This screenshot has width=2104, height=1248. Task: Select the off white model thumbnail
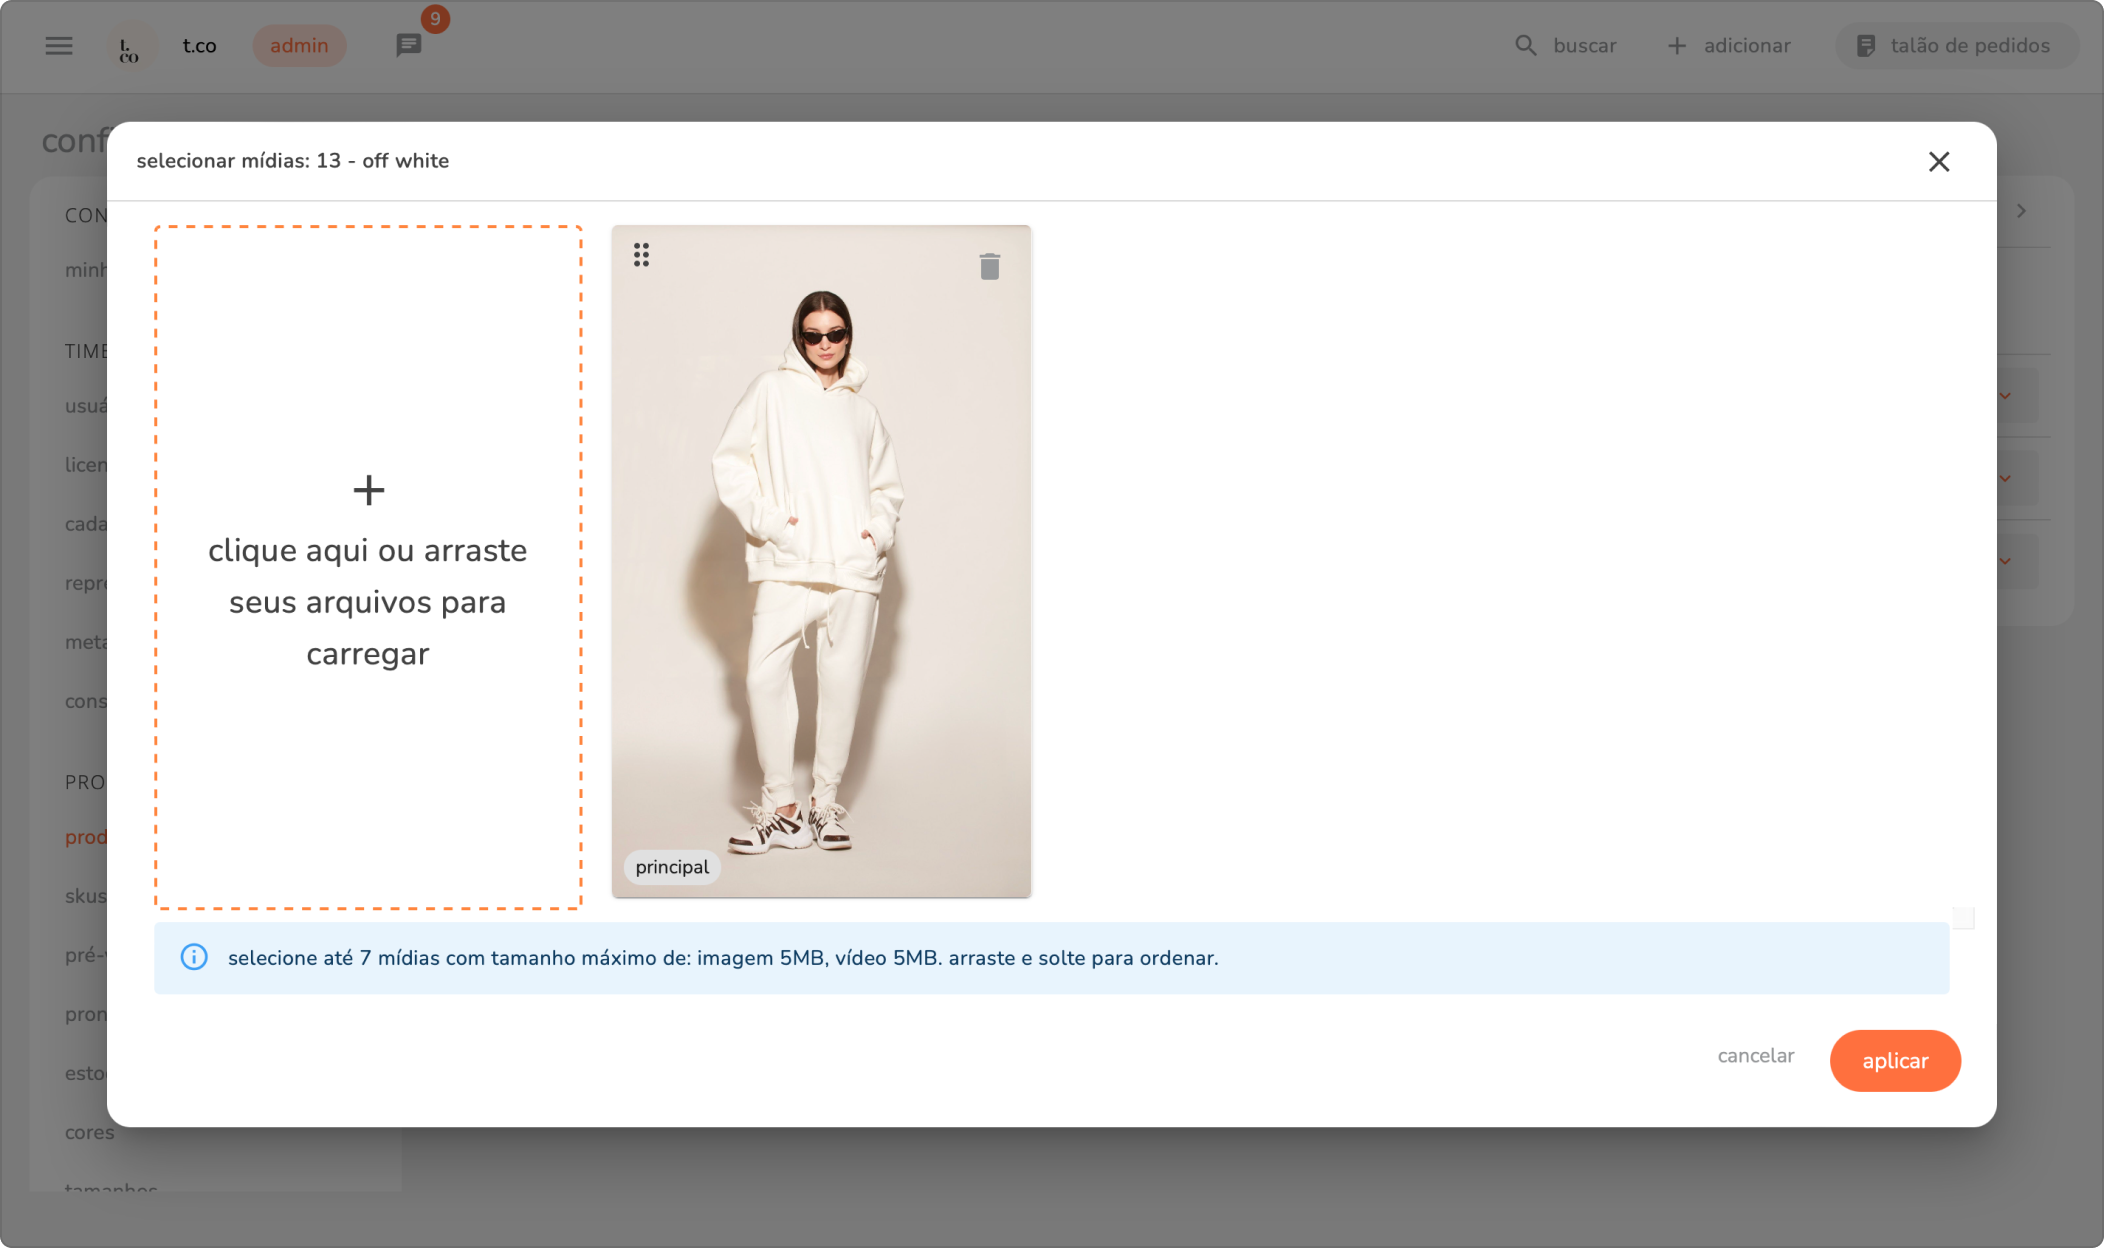click(x=820, y=560)
